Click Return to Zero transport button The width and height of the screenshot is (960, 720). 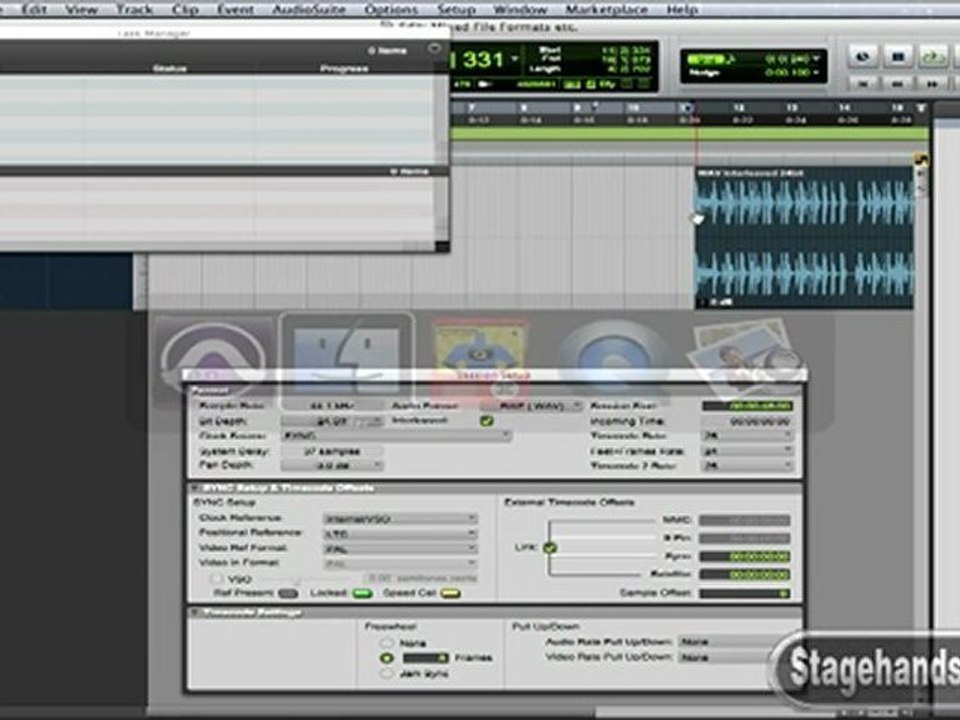pyautogui.click(x=863, y=83)
